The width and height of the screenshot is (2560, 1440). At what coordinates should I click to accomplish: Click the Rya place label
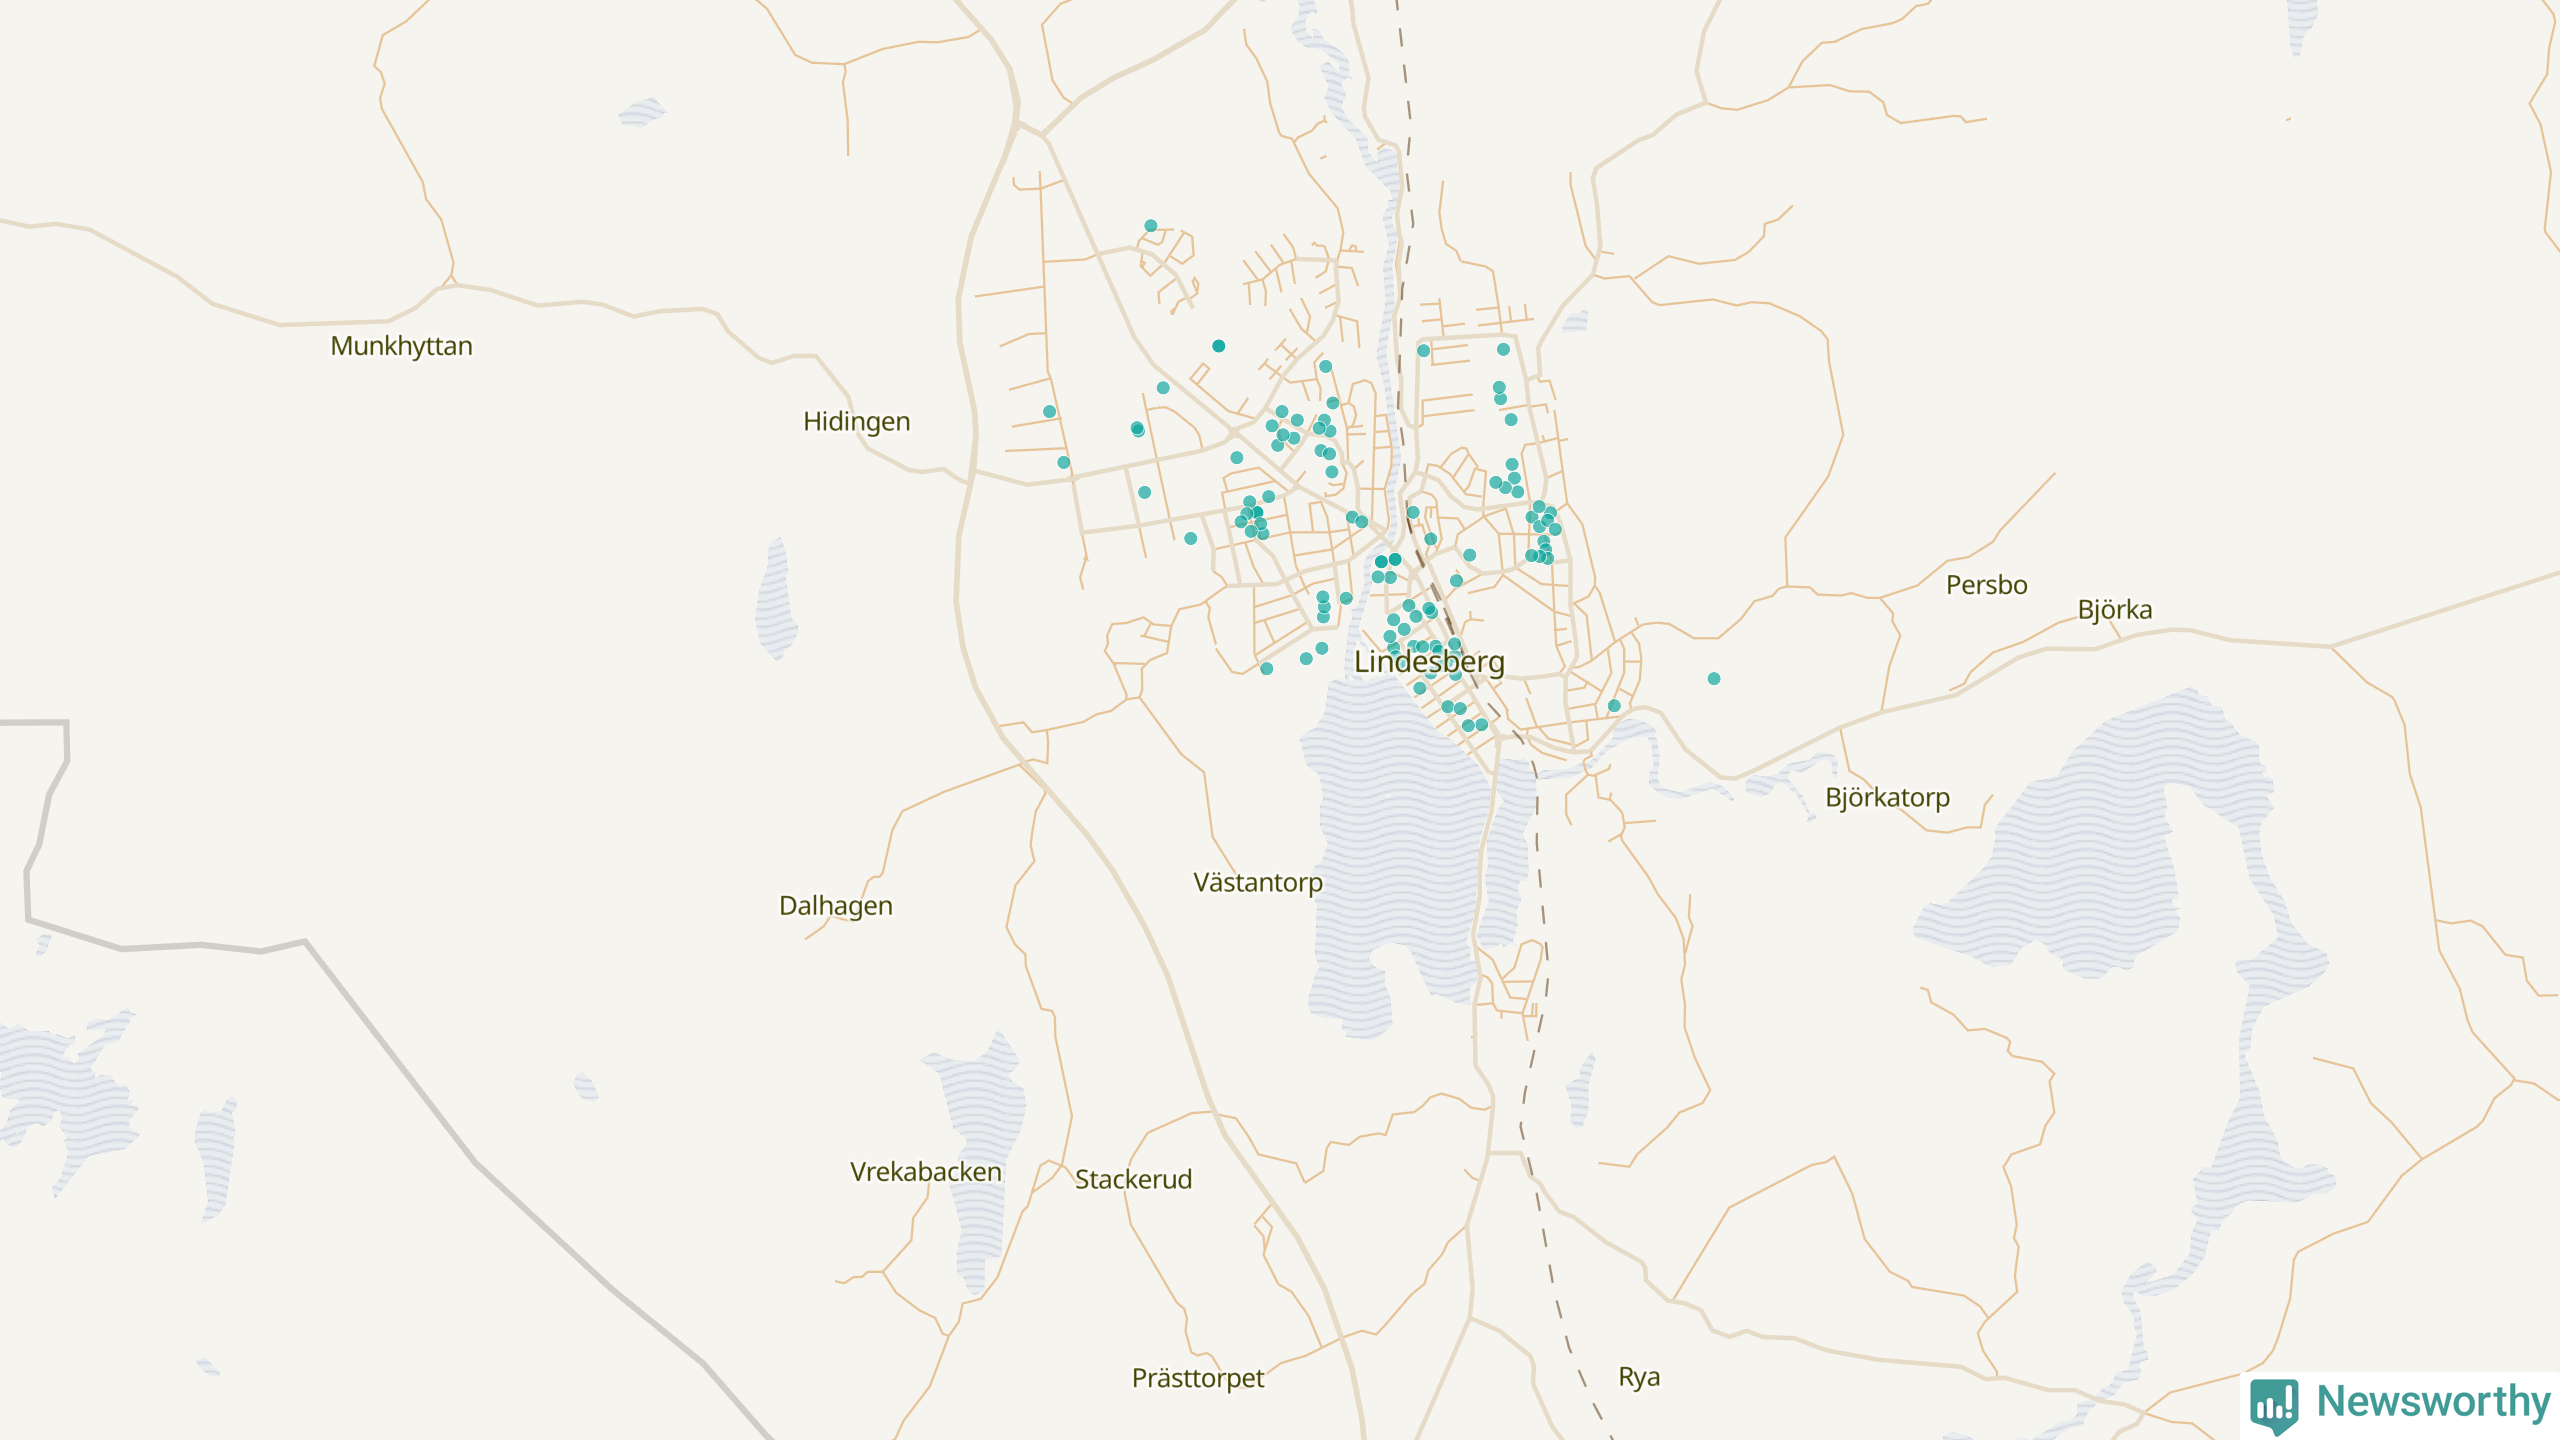pyautogui.click(x=1638, y=1378)
